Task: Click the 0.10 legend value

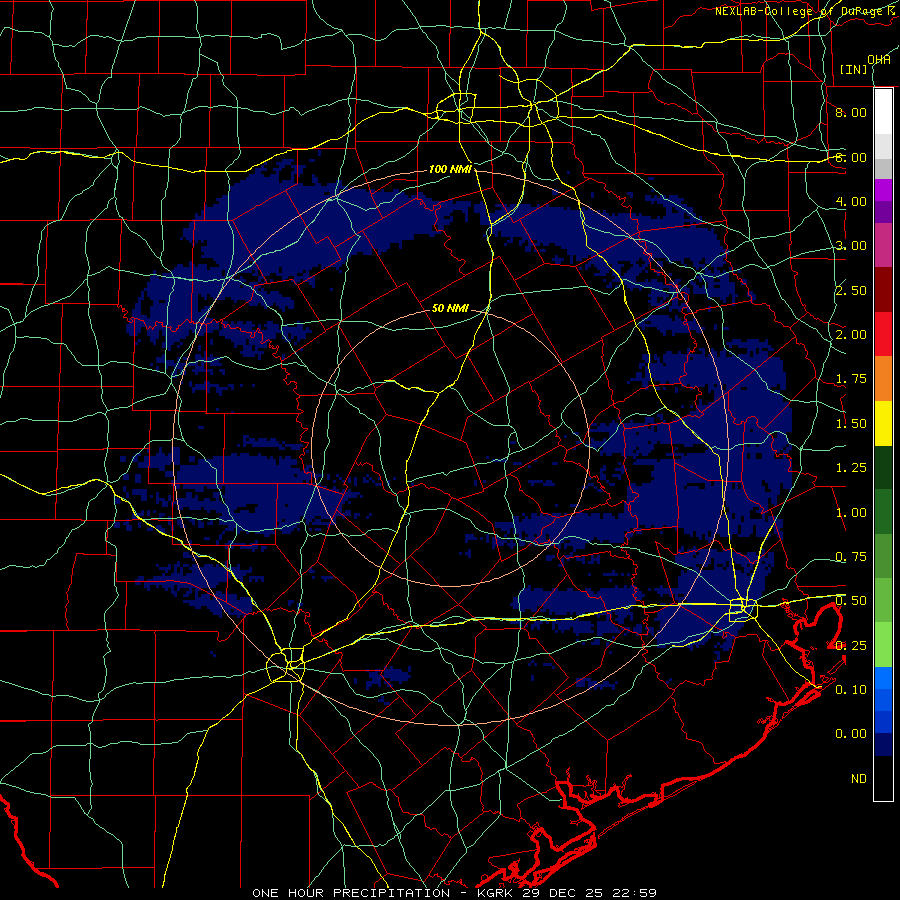Action: click(x=851, y=690)
